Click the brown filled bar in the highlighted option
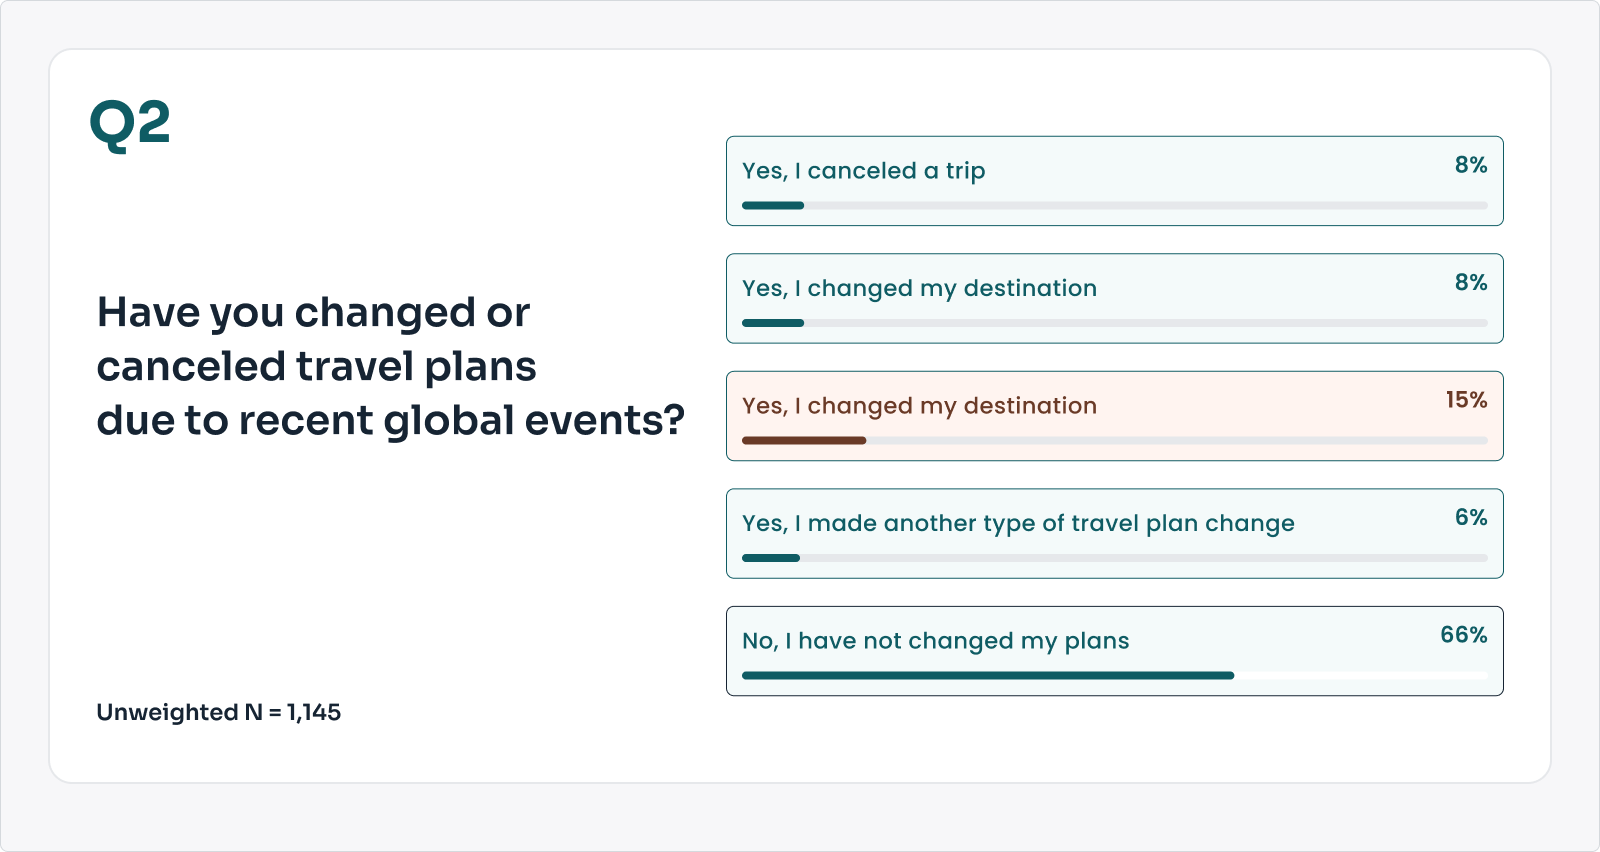1600x852 pixels. click(804, 441)
